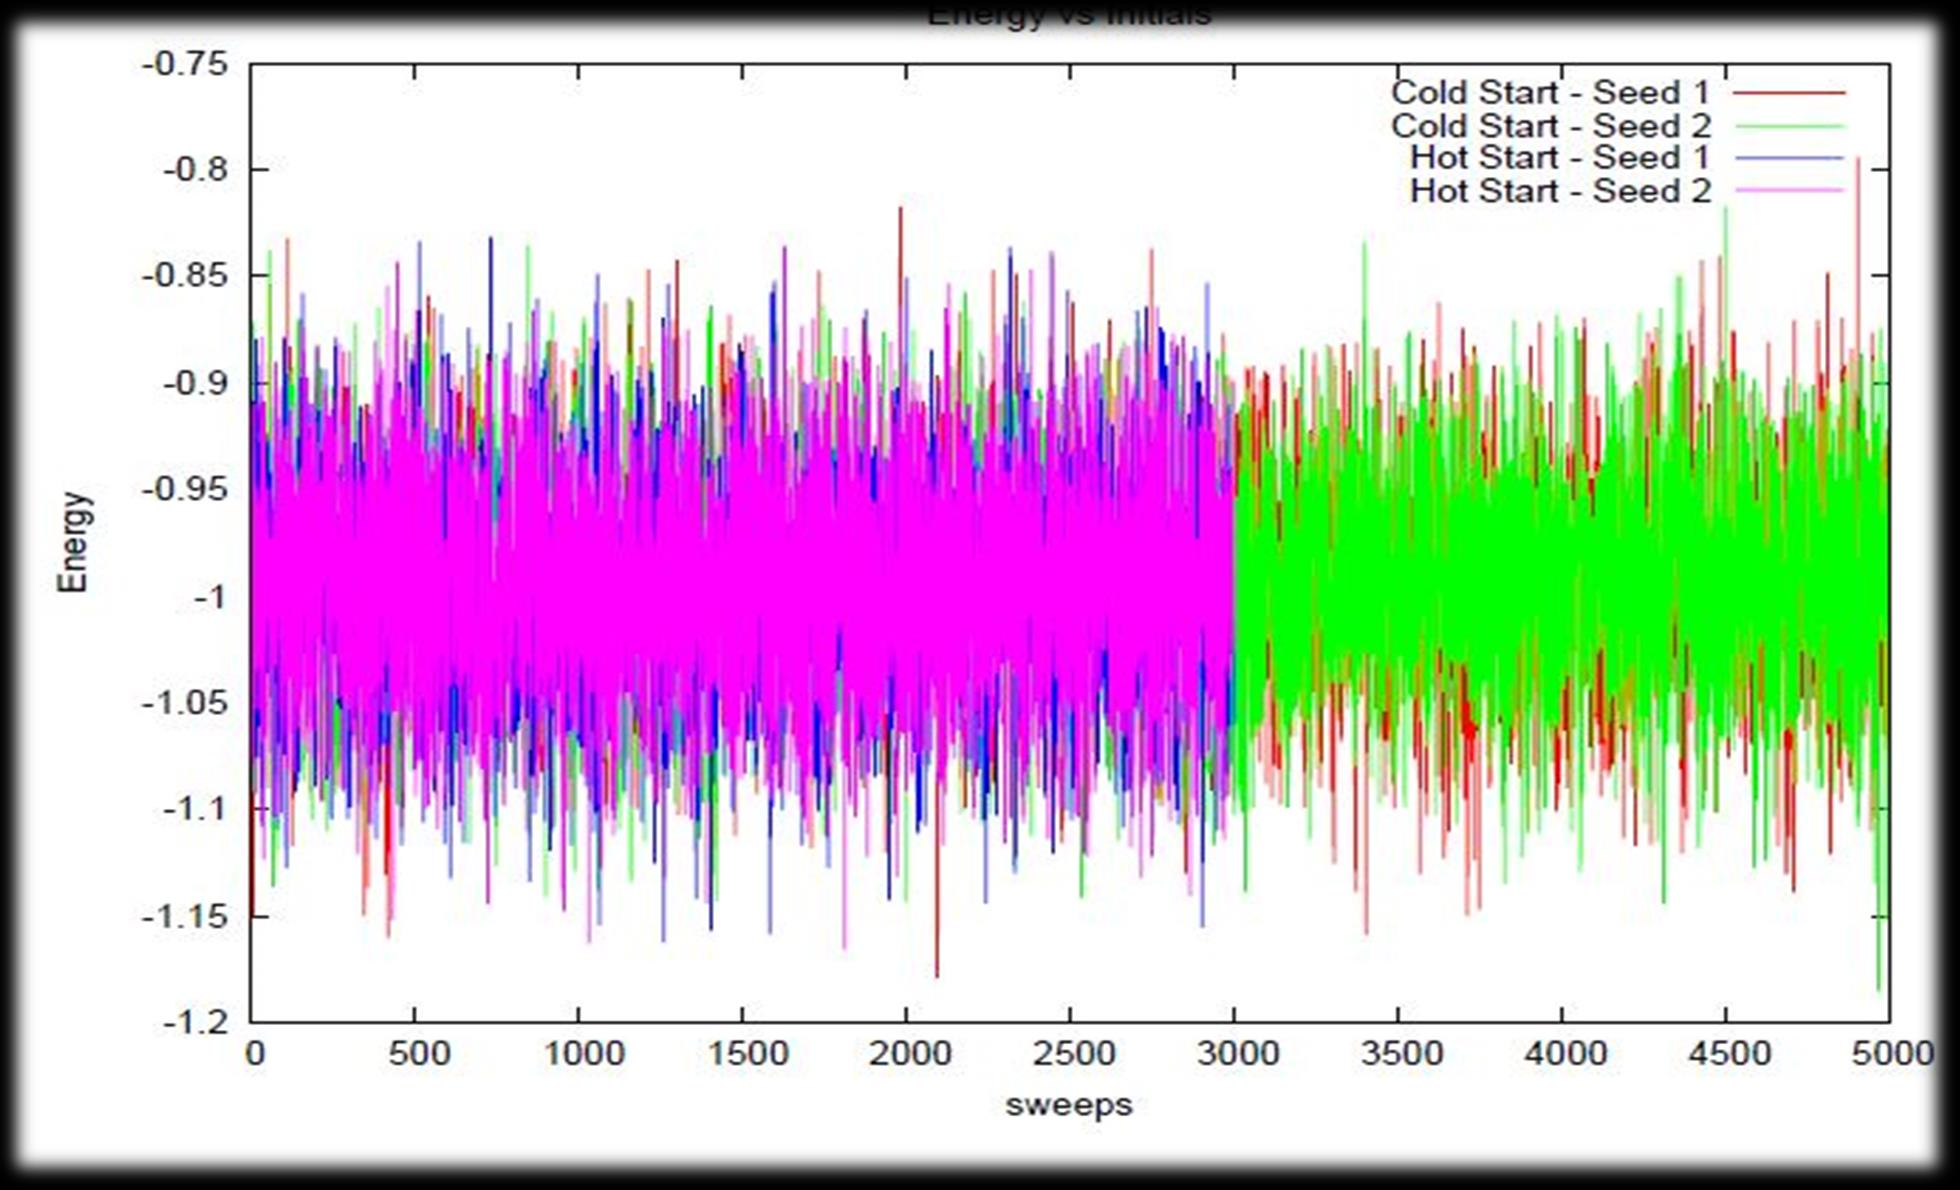Click the 'Cold Start - Seed 1' legend label
Viewport: 1960px width, 1190px height.
(x=1551, y=92)
